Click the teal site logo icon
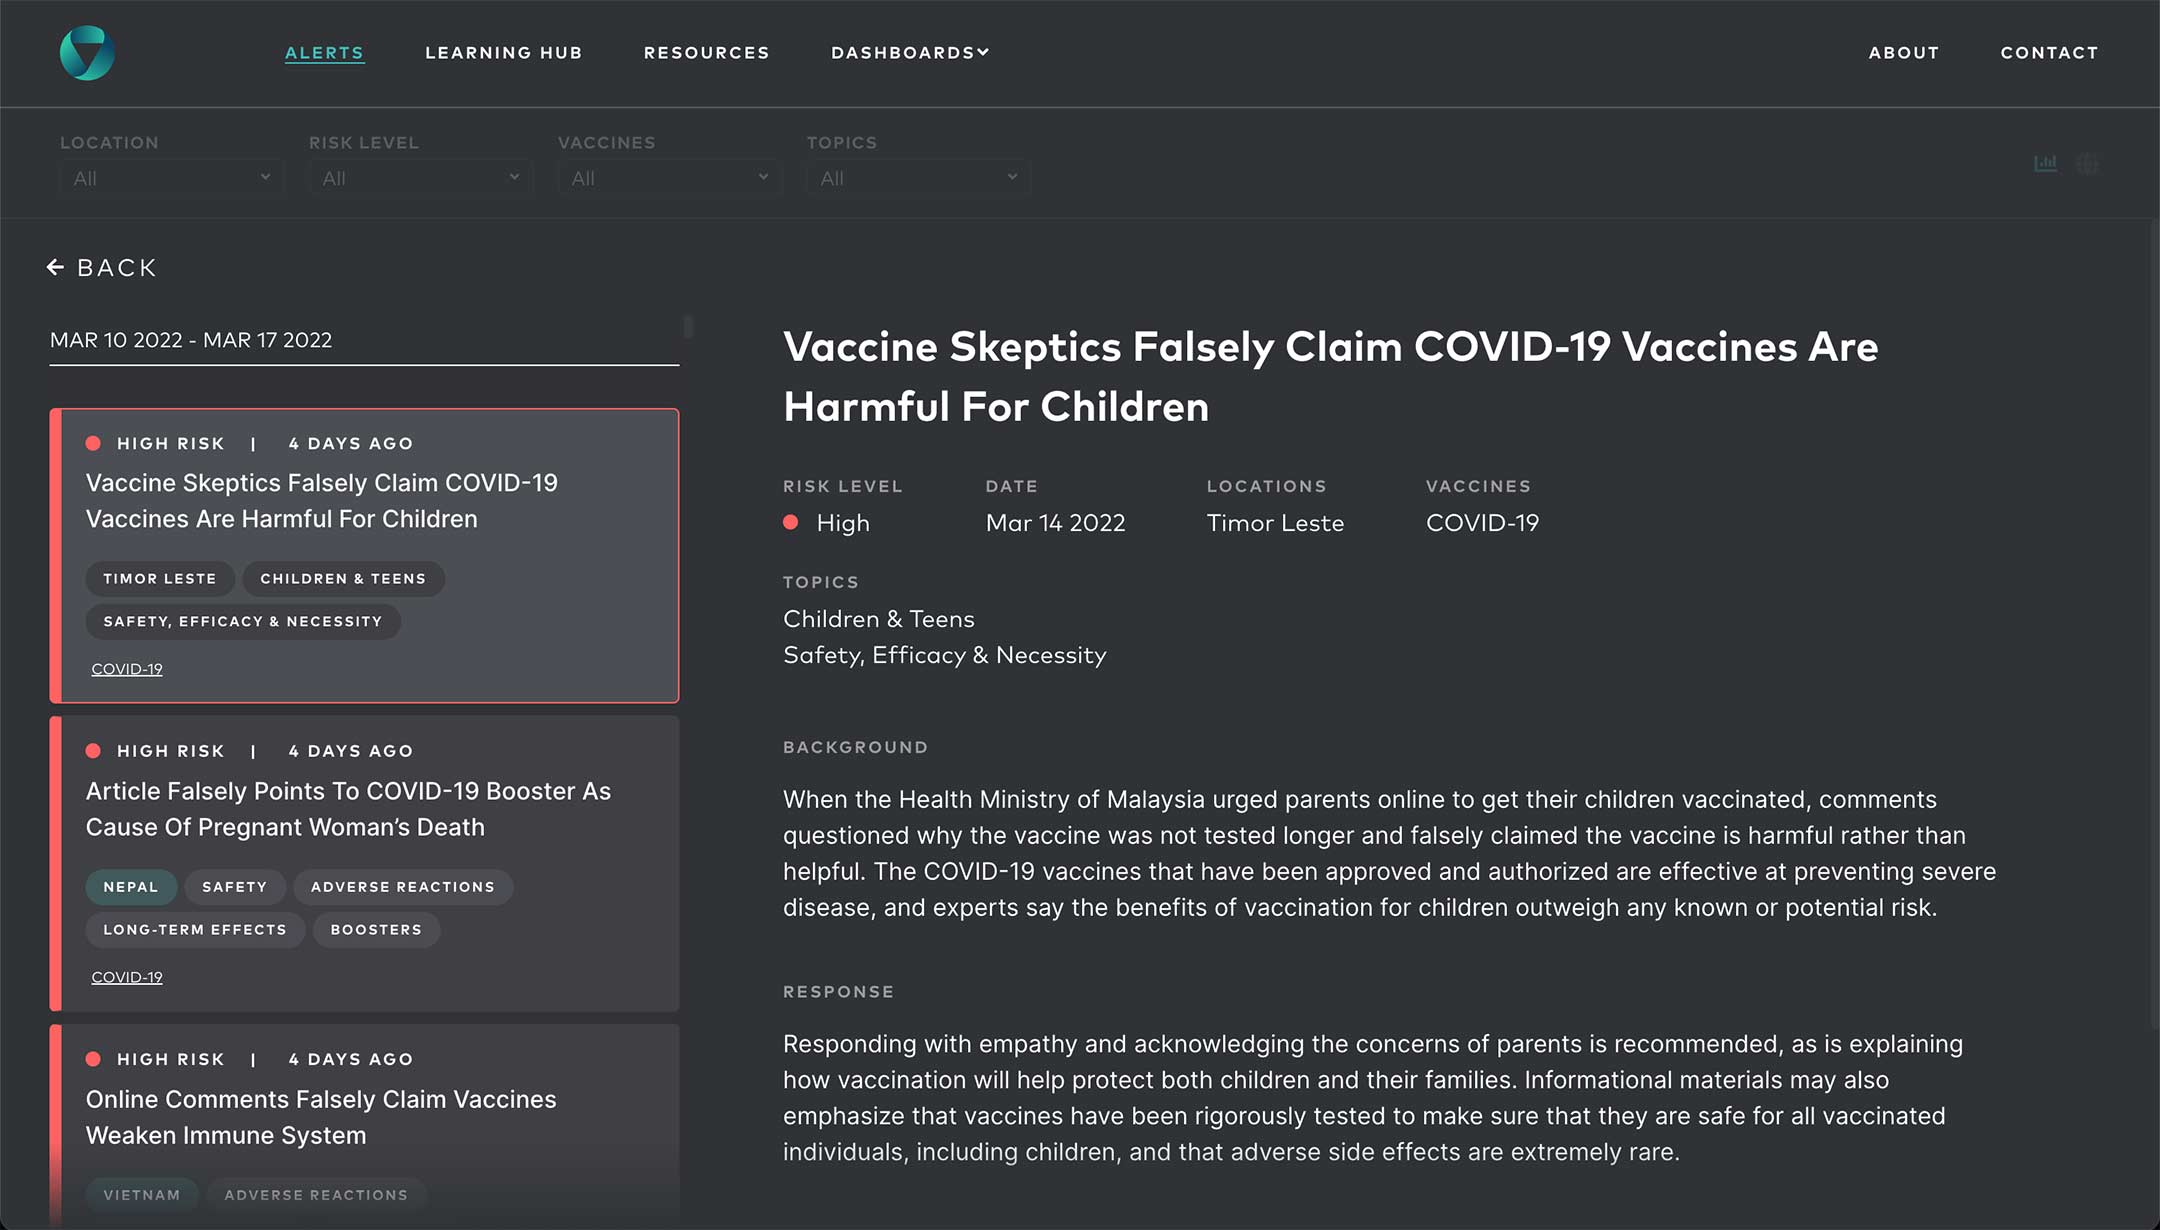 [87, 53]
